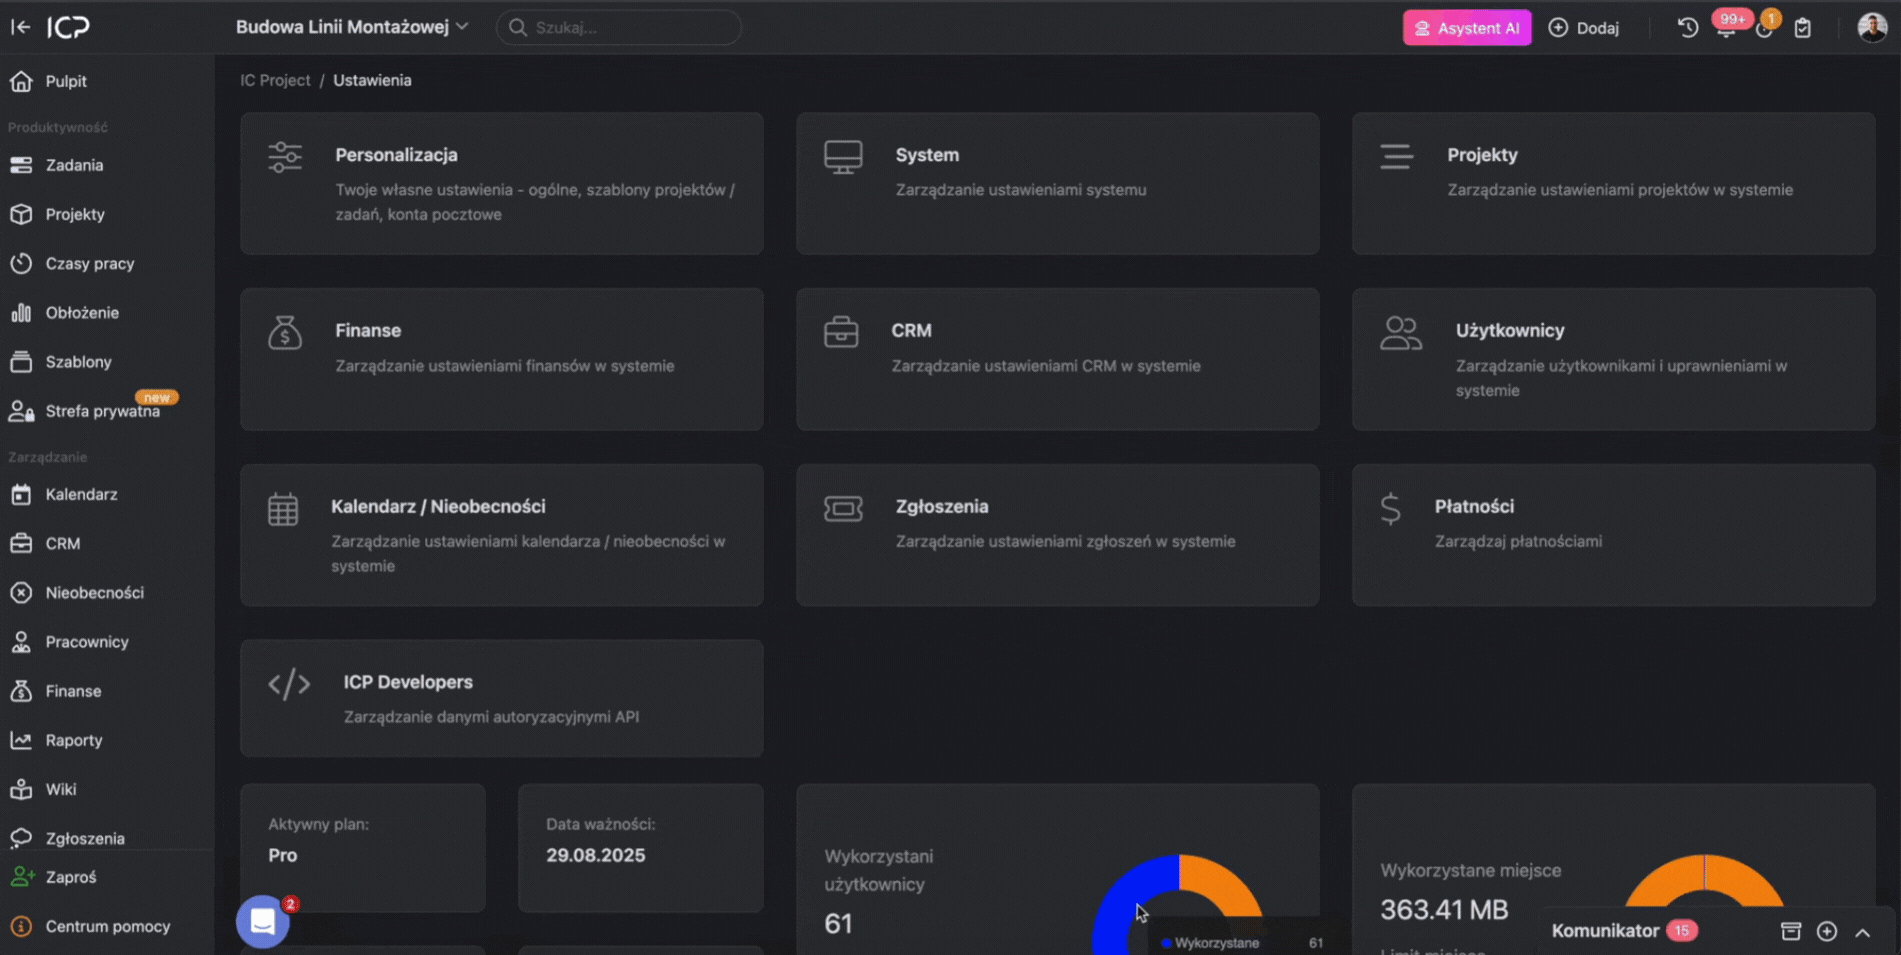Click the Zgłoszenia sidebar icon
Viewport: 1901px width, 955px height.
click(21, 838)
